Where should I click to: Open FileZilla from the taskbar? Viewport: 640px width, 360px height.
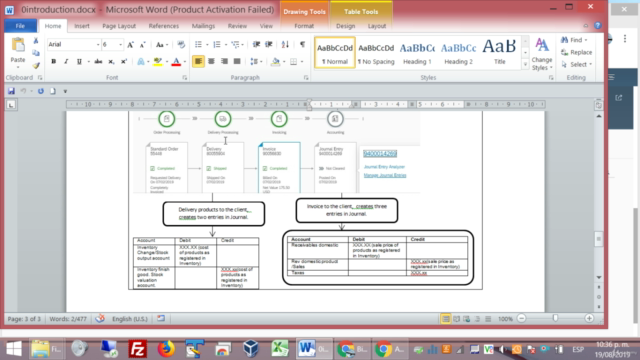point(138,349)
